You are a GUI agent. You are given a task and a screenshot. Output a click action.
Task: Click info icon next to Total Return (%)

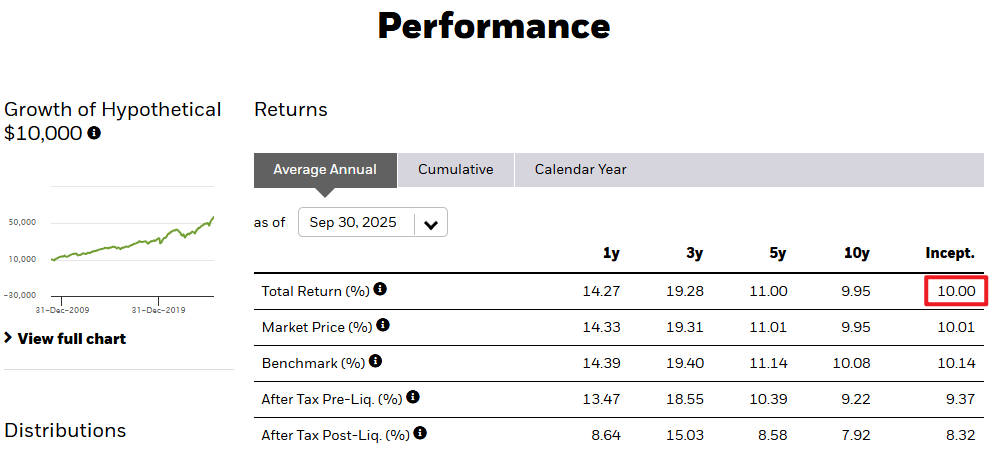380,290
